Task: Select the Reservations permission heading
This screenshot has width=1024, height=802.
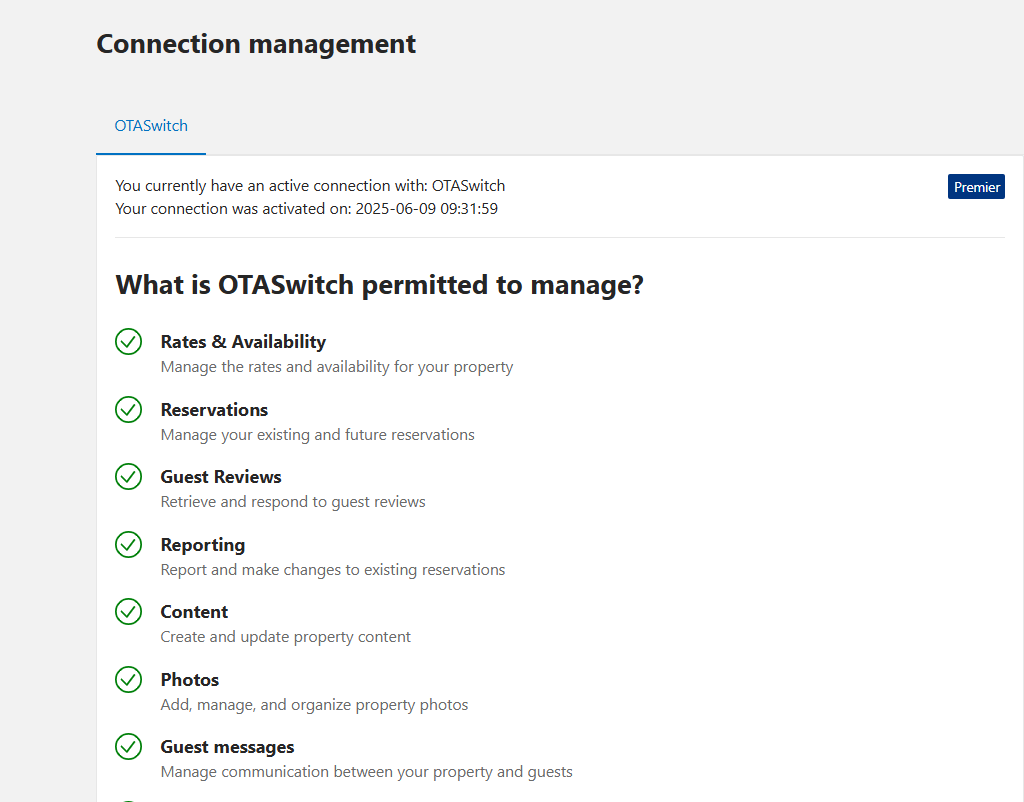Action: click(214, 409)
